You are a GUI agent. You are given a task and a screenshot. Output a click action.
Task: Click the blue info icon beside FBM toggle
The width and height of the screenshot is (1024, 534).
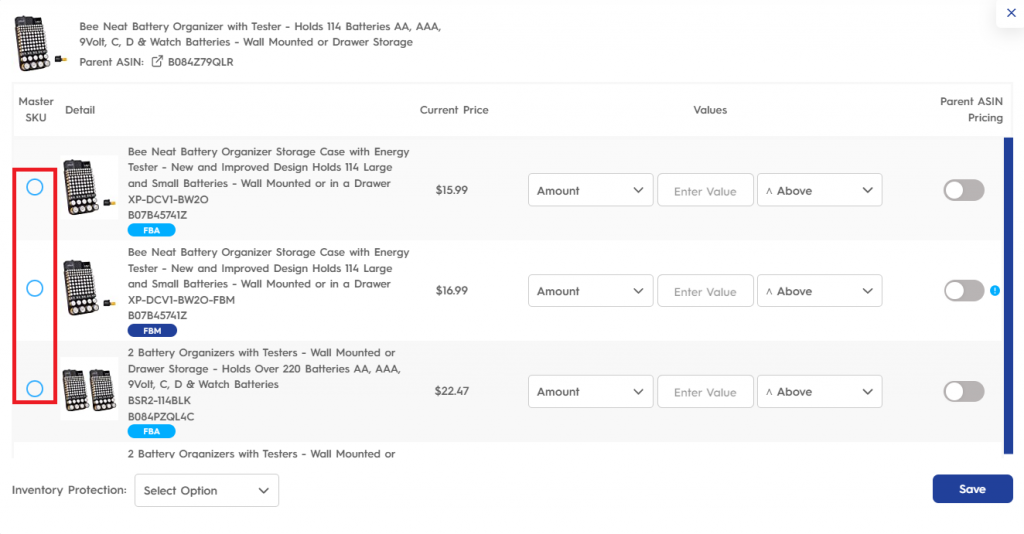tap(995, 291)
